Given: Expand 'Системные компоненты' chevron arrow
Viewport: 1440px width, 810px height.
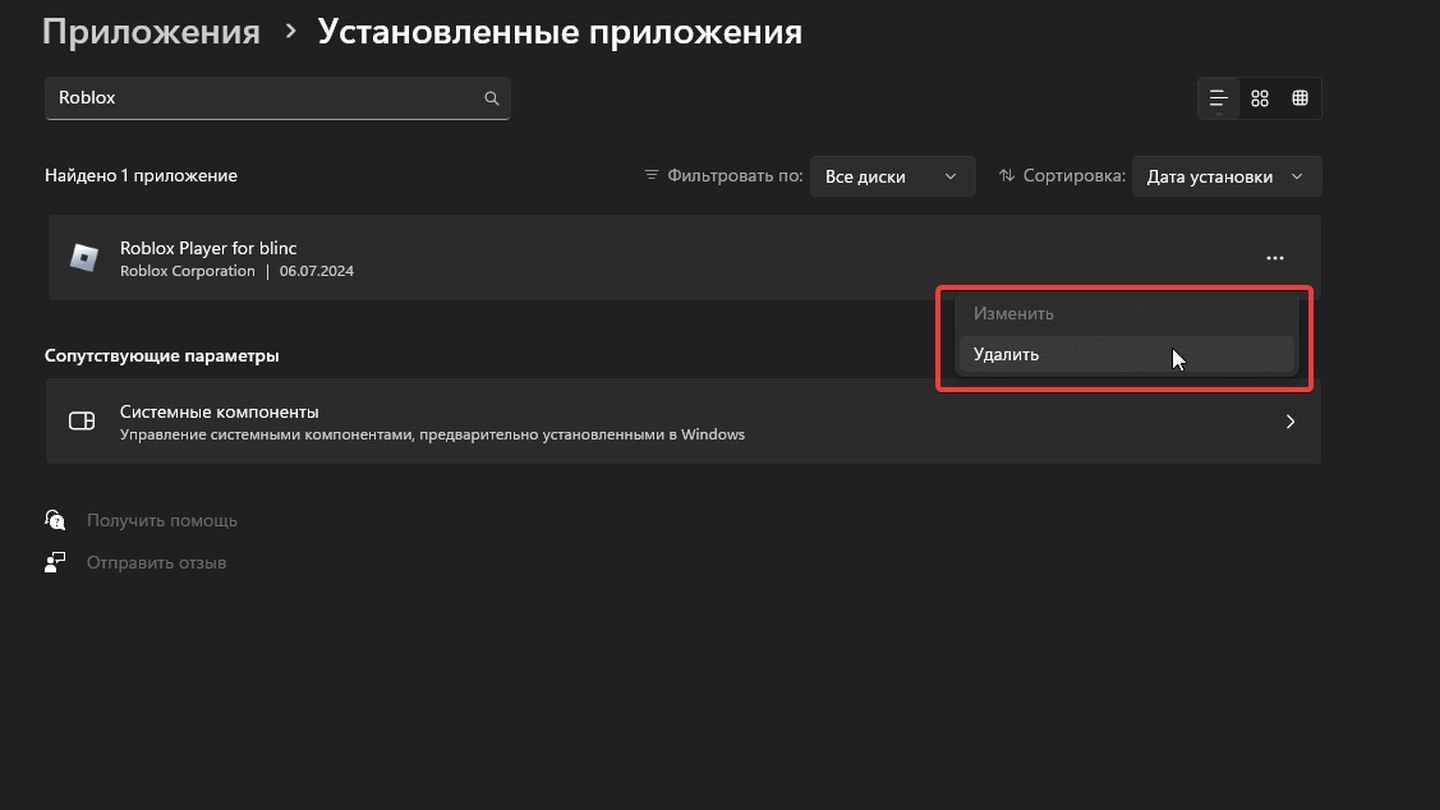Looking at the screenshot, I should click(x=1290, y=421).
